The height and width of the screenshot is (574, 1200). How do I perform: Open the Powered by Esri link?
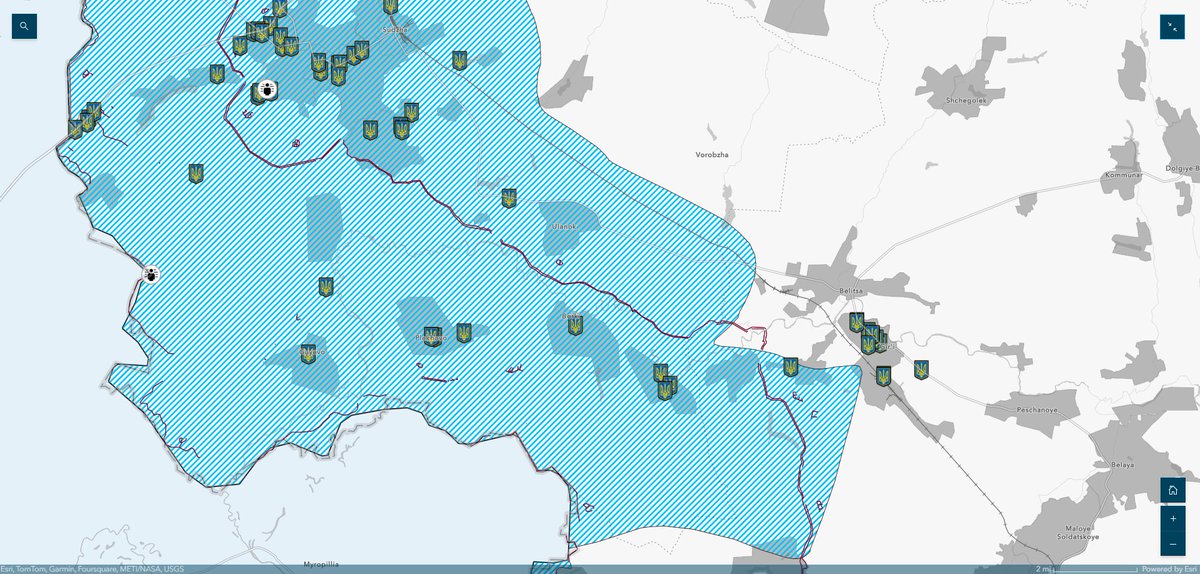point(1169,569)
